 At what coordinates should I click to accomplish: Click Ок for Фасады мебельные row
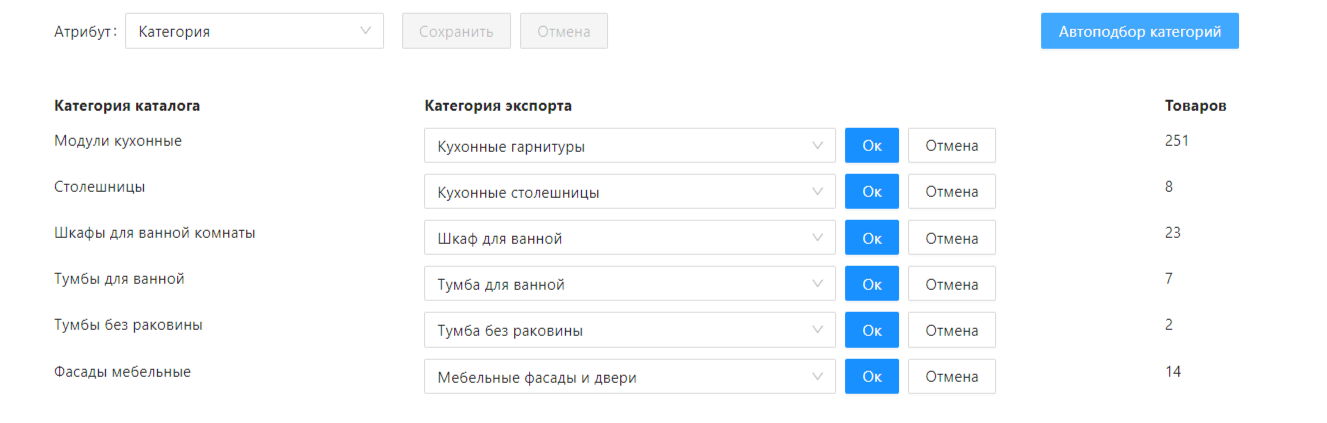[x=871, y=377]
